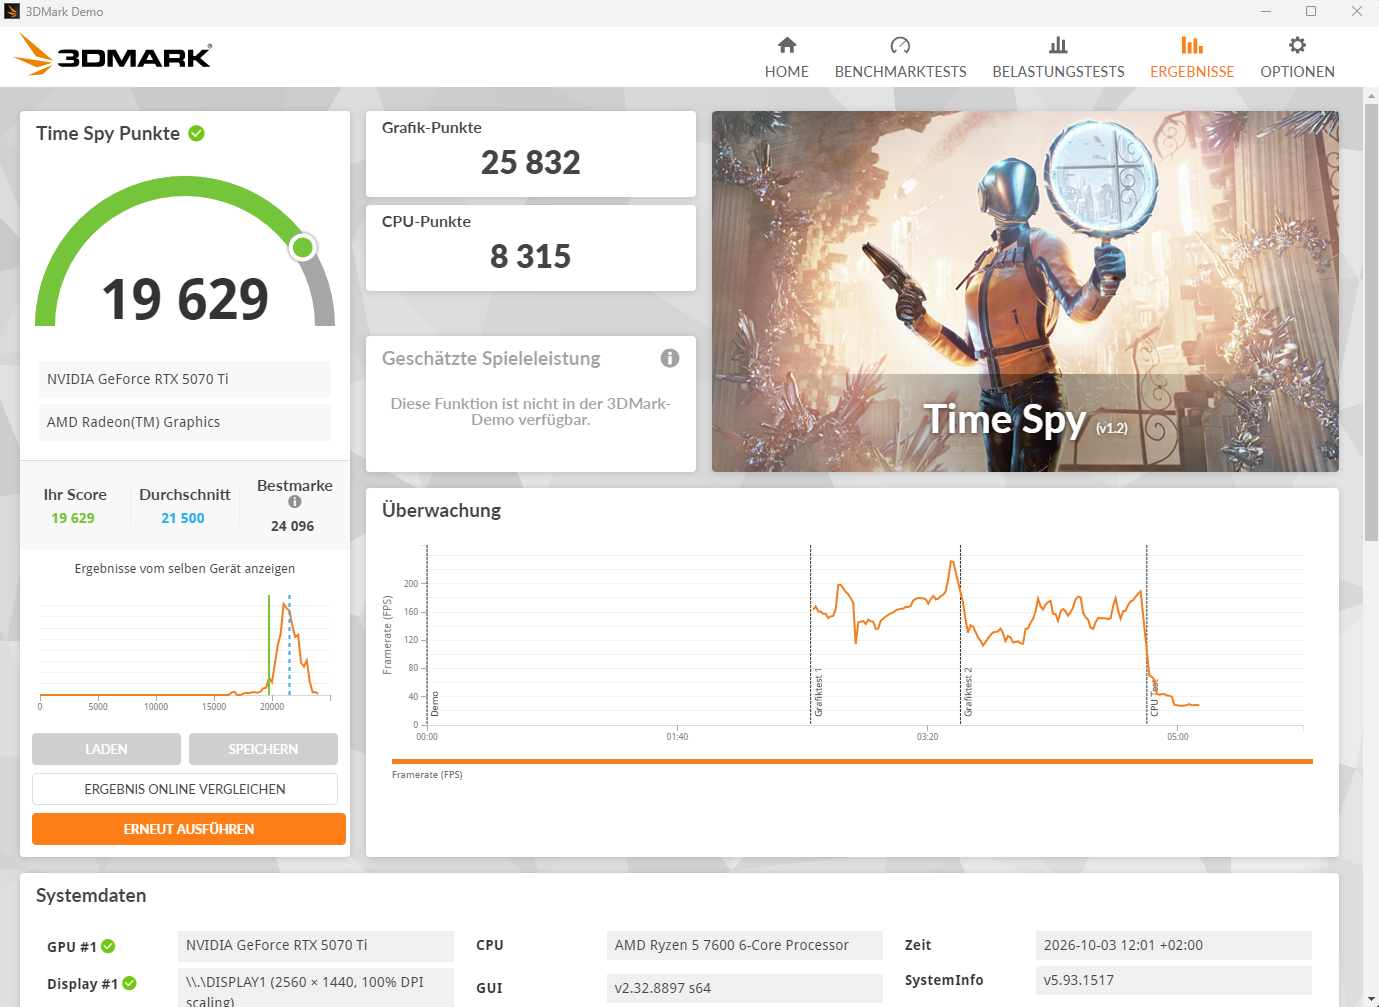Screen dimensions: 1379x1007
Task: Click the orange Framerate (FPS) legend bar
Action: [x=852, y=761]
